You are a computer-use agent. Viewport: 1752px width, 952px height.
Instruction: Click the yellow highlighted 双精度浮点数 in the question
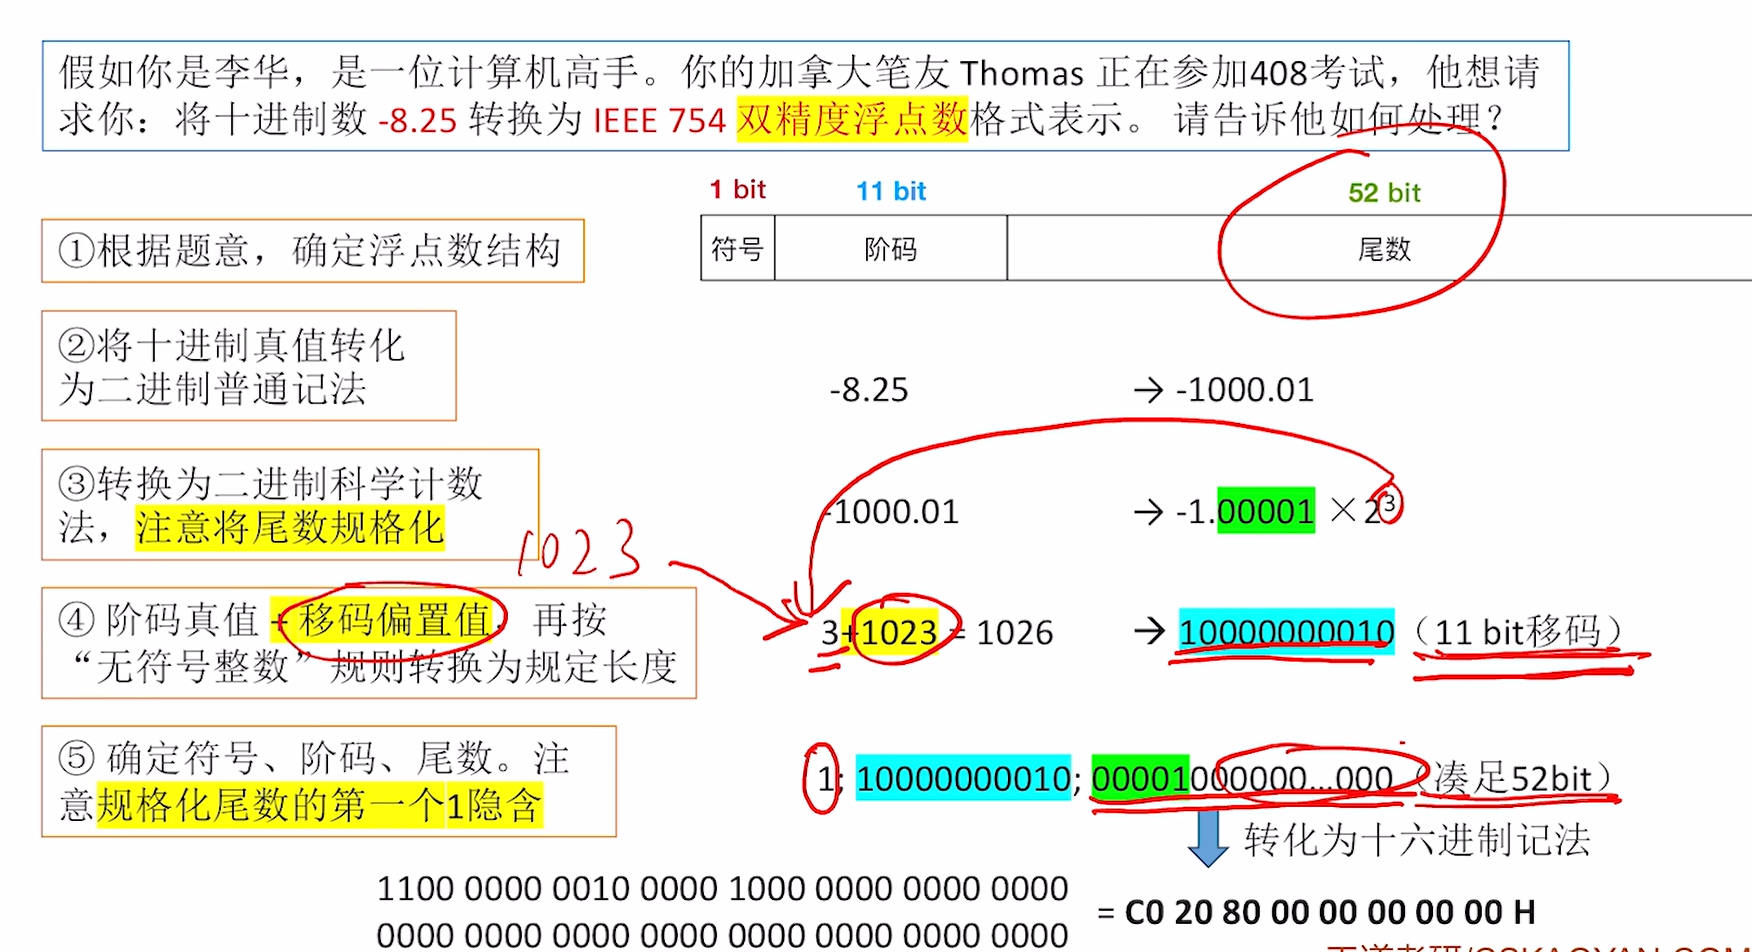(852, 119)
